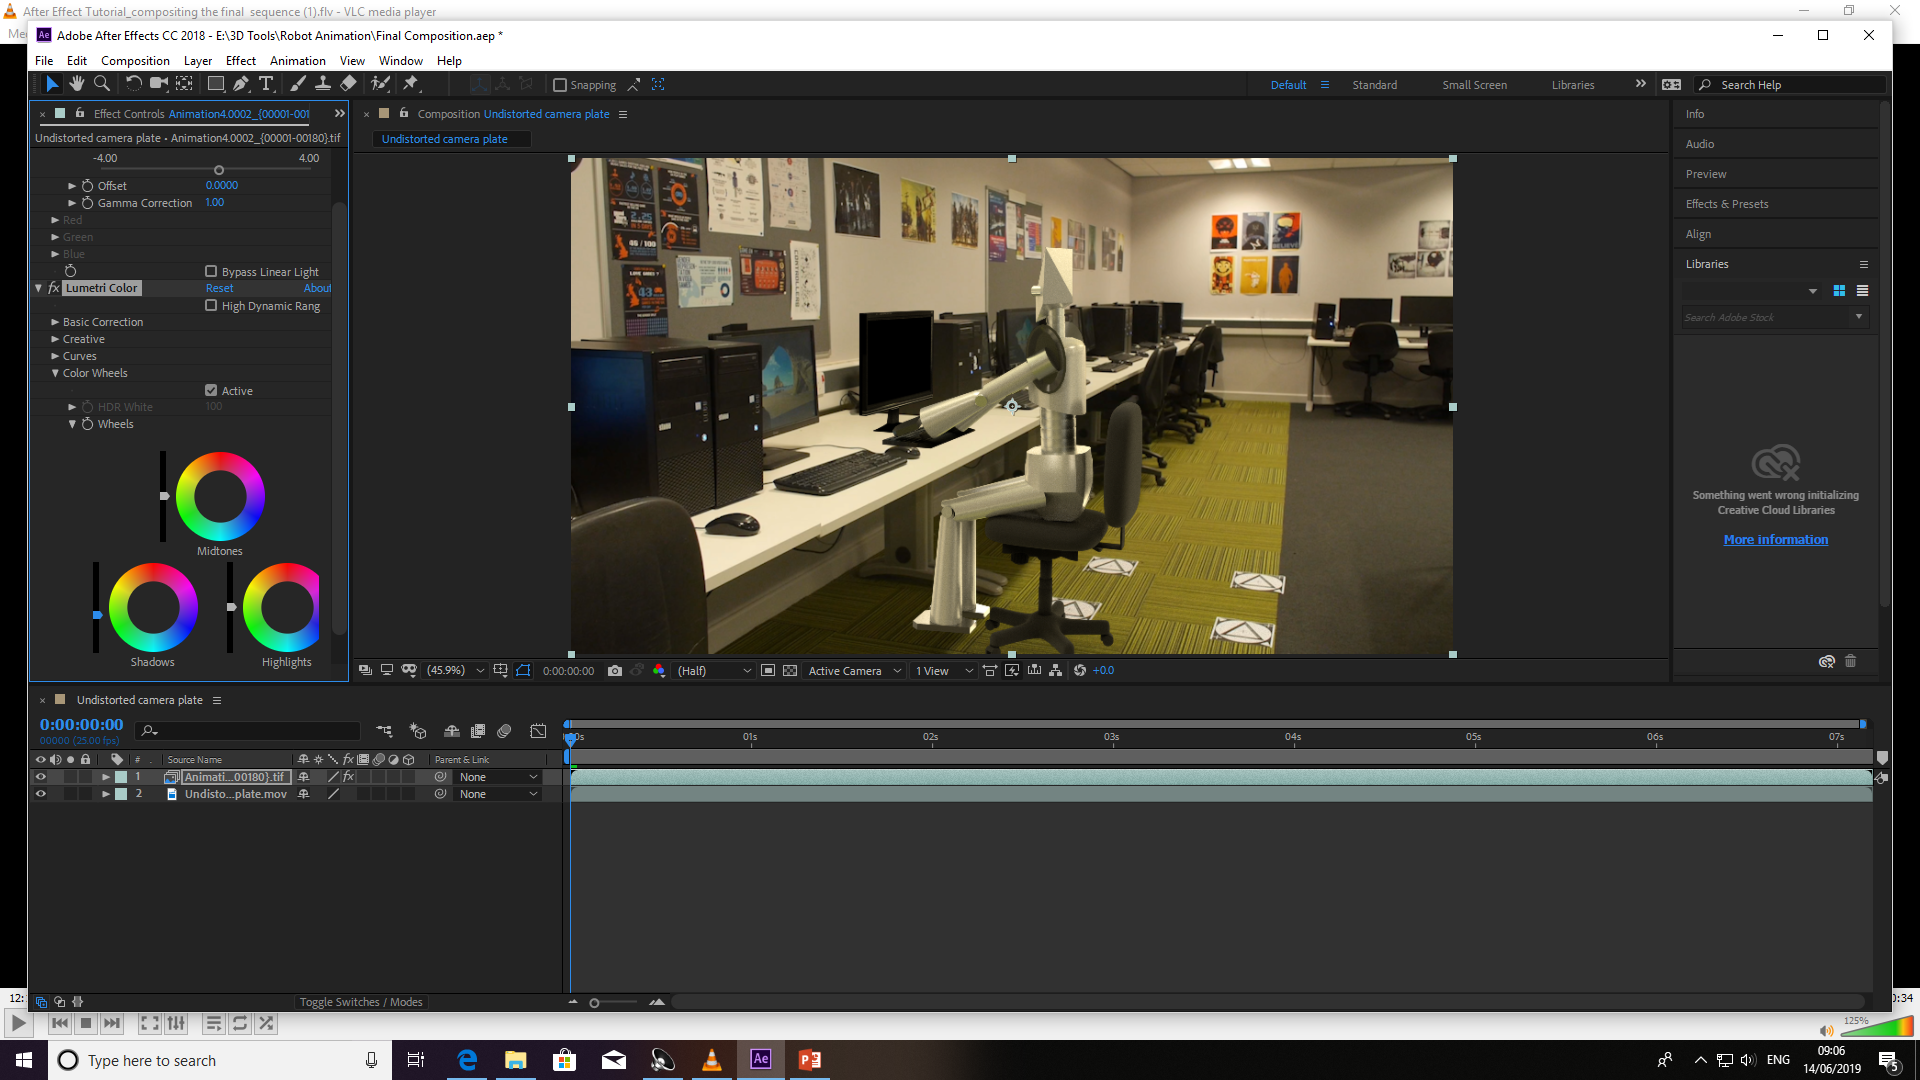
Task: Click About for Lumetri Color
Action: [318, 288]
